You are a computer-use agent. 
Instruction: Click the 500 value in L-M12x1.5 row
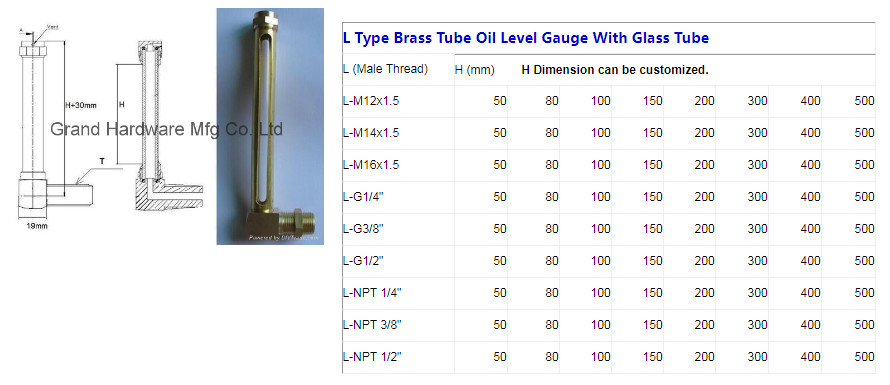[x=864, y=101]
